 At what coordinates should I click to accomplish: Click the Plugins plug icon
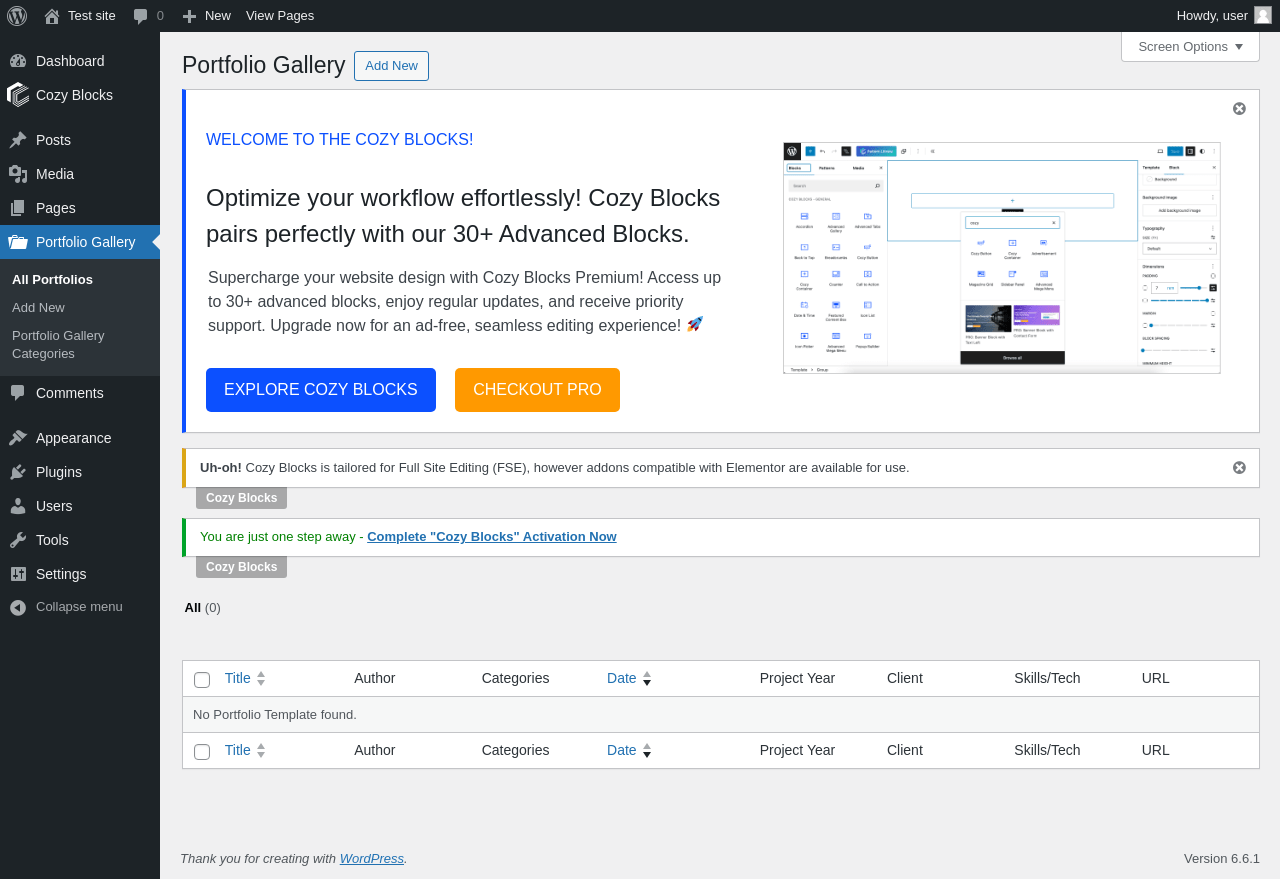(x=18, y=472)
